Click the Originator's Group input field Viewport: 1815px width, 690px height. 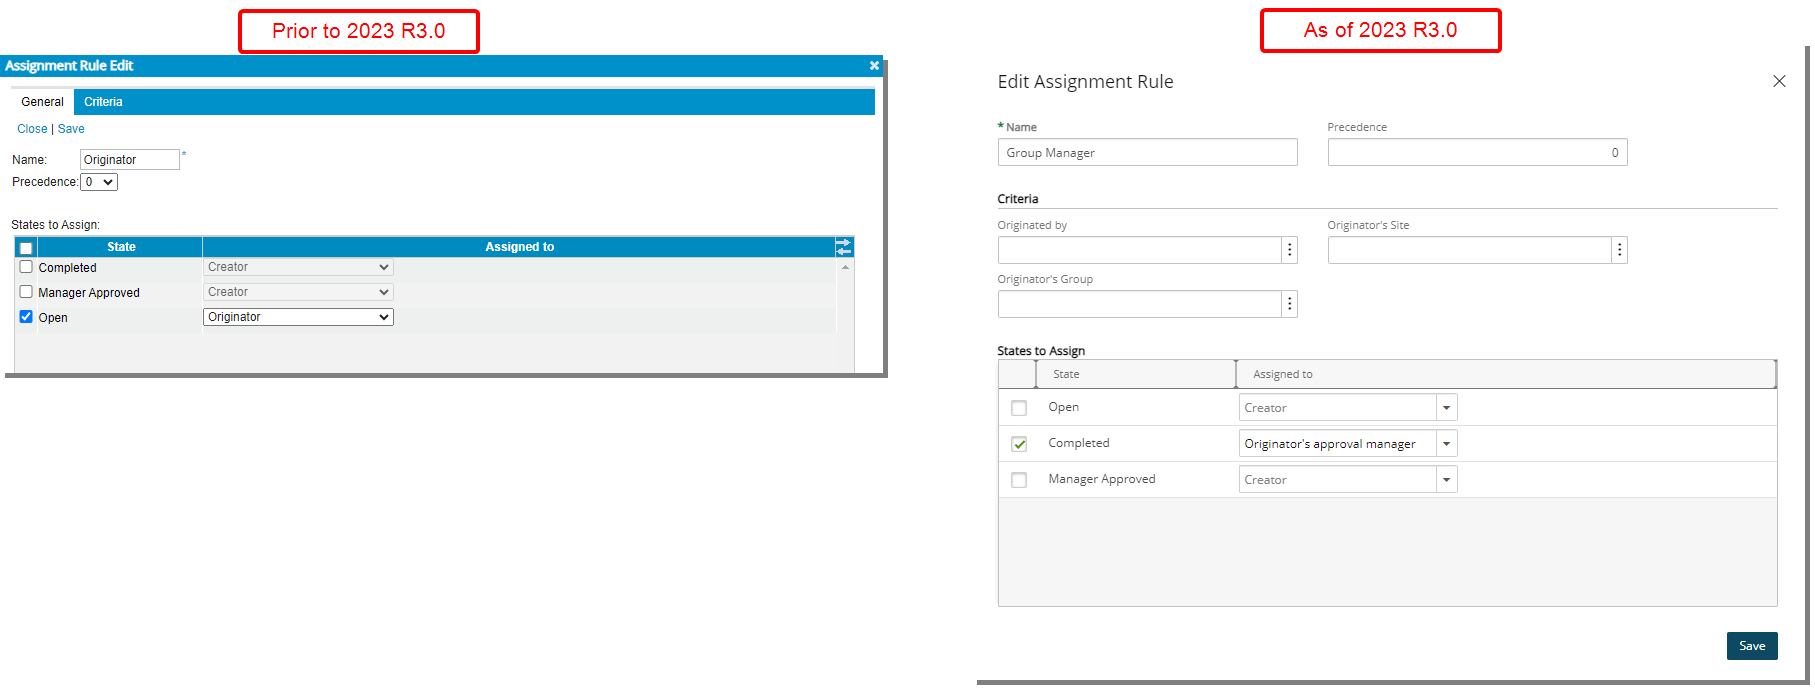1140,304
